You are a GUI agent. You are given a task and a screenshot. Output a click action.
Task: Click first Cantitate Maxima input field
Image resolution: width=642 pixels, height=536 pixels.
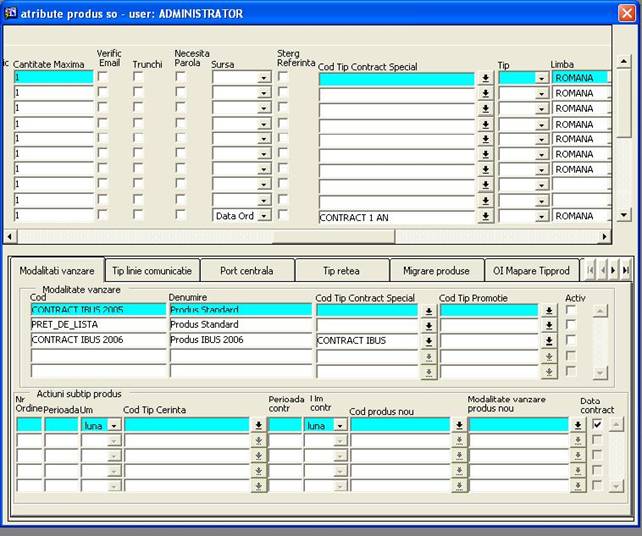click(52, 78)
